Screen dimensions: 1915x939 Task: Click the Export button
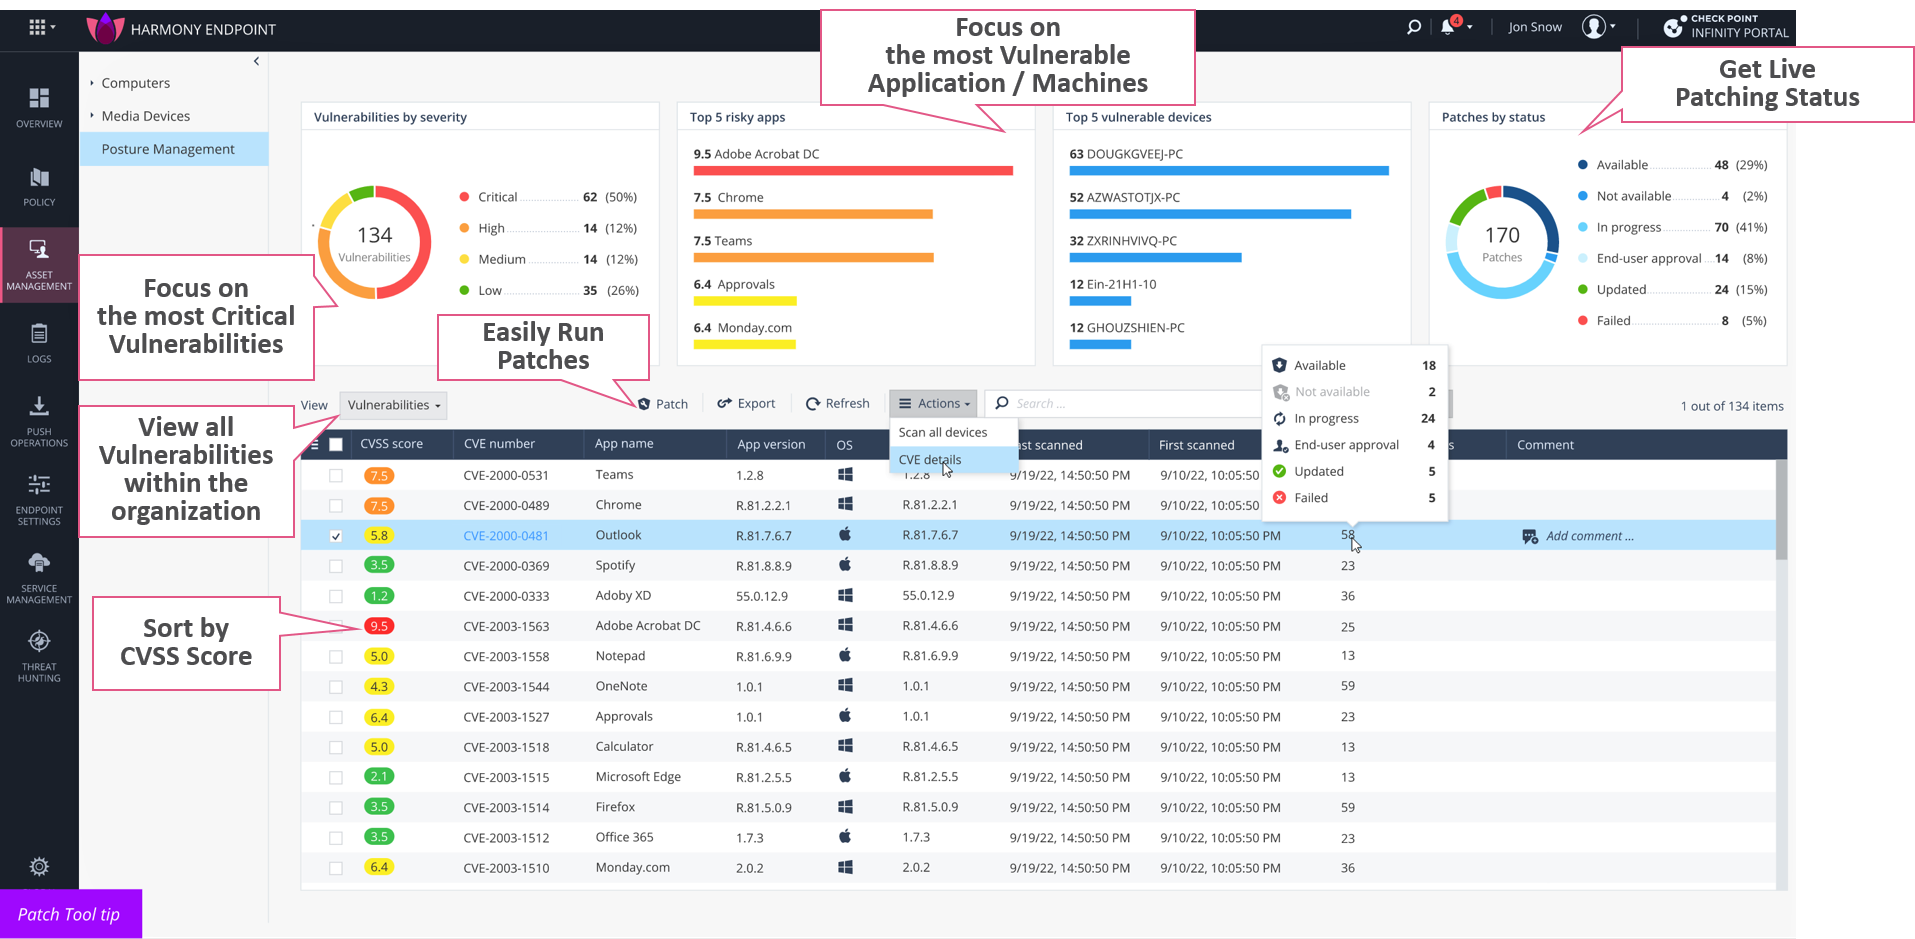point(746,404)
